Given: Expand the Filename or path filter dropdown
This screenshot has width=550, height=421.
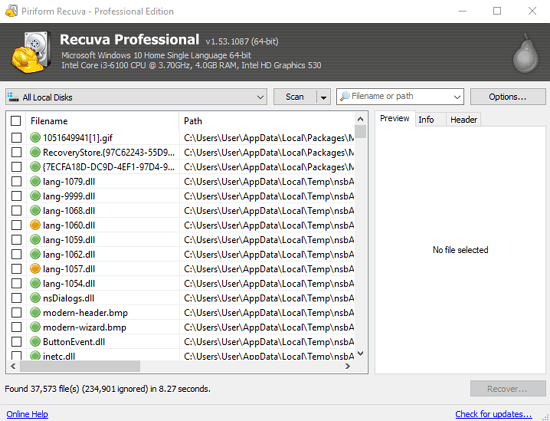Looking at the screenshot, I should click(457, 97).
